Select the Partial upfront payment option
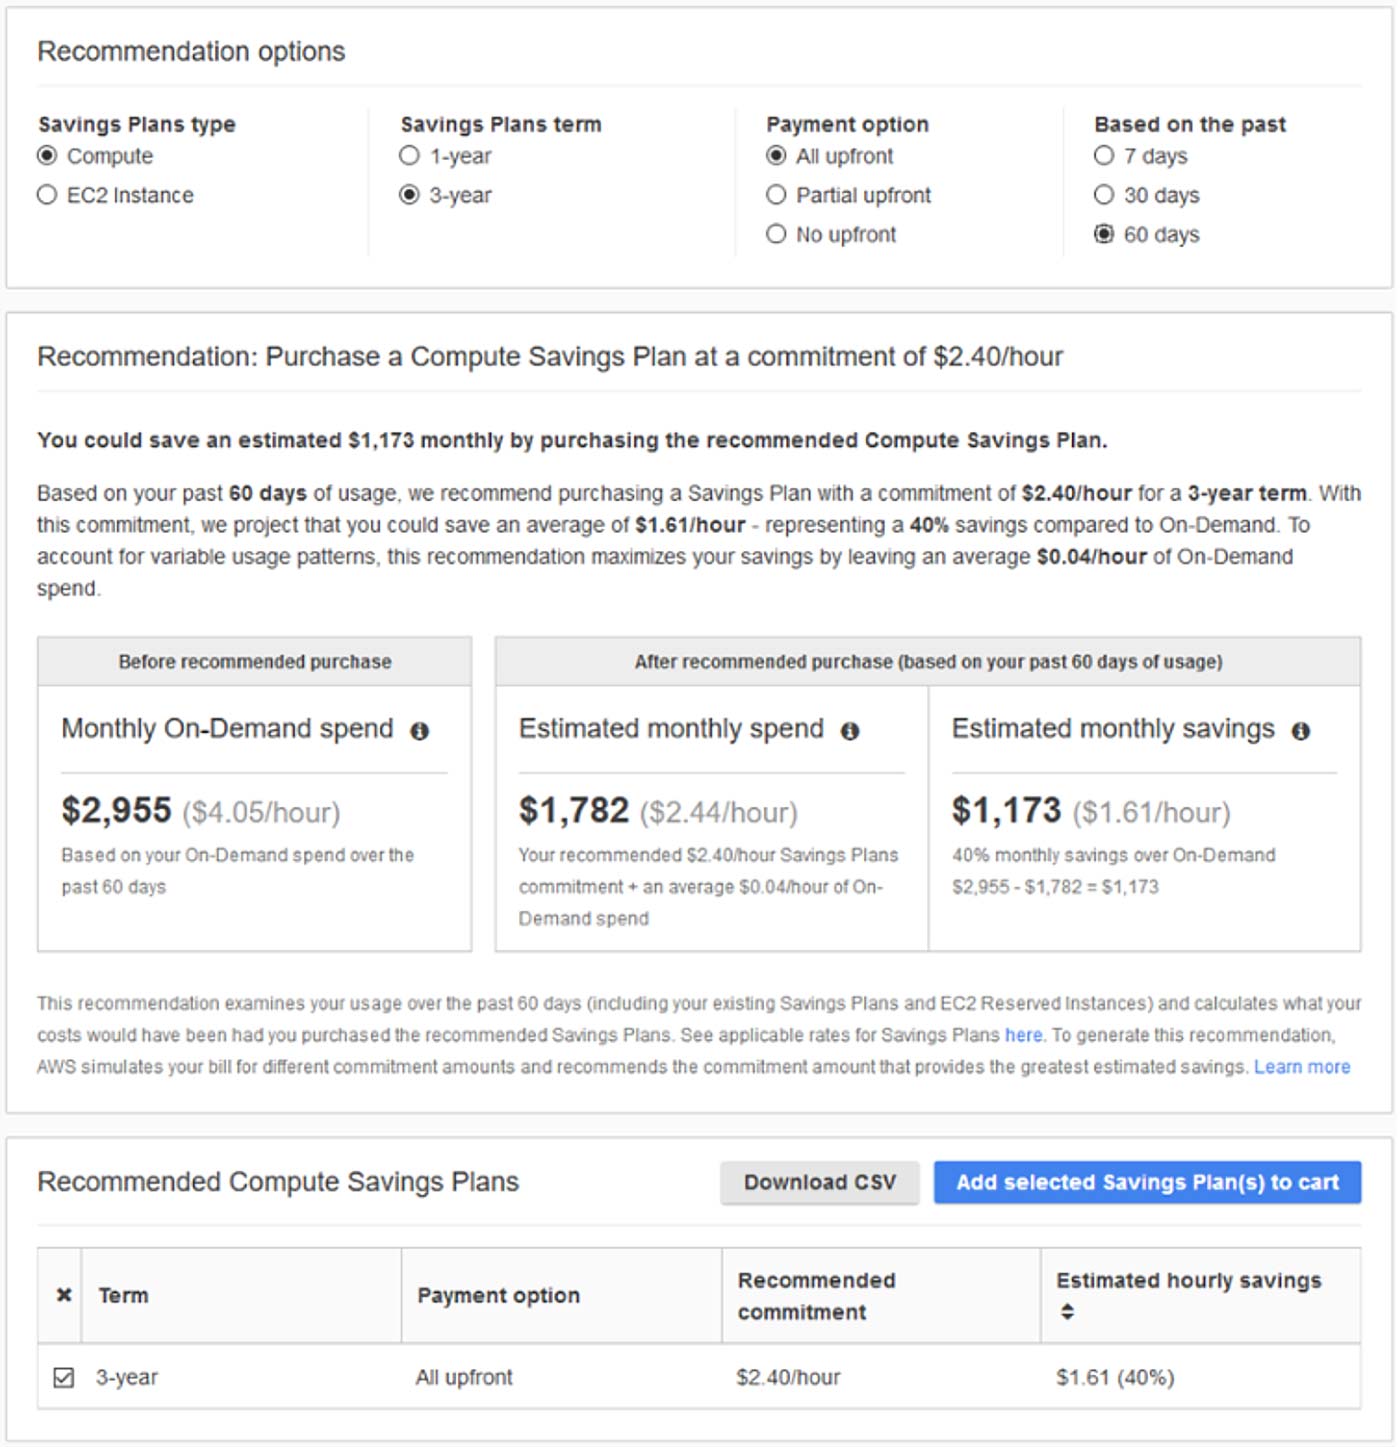Screen dimensions: 1400x1447 tap(776, 196)
